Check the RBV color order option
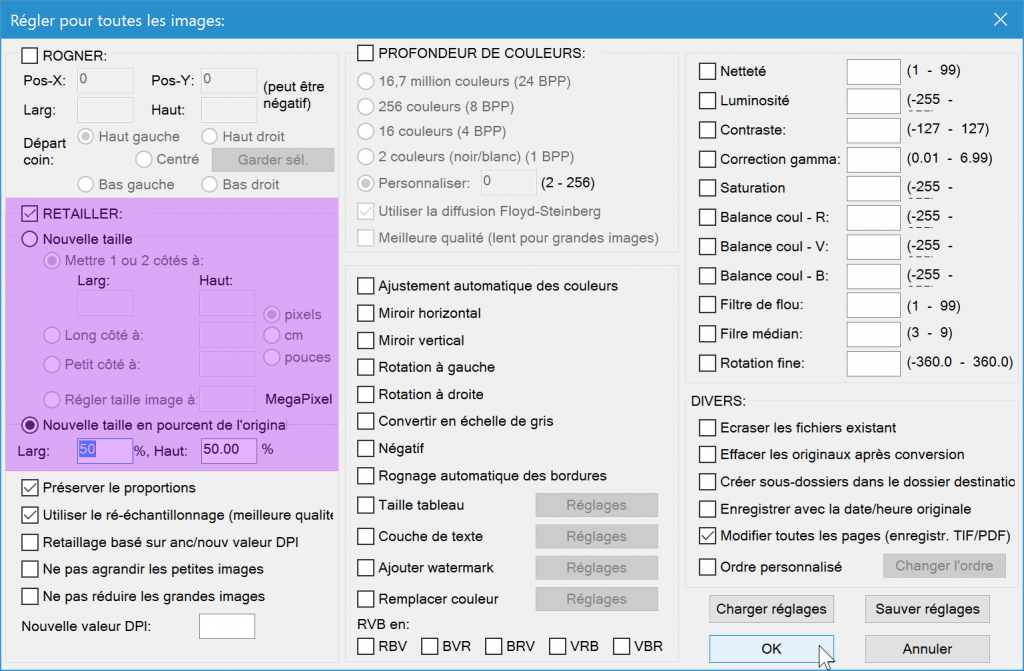This screenshot has width=1024, height=671. [x=366, y=646]
